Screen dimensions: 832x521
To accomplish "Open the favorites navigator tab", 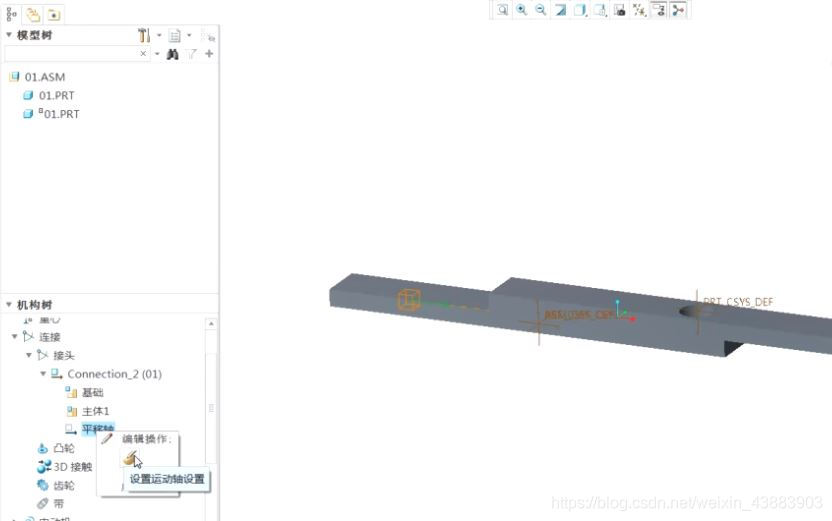I will (x=51, y=15).
